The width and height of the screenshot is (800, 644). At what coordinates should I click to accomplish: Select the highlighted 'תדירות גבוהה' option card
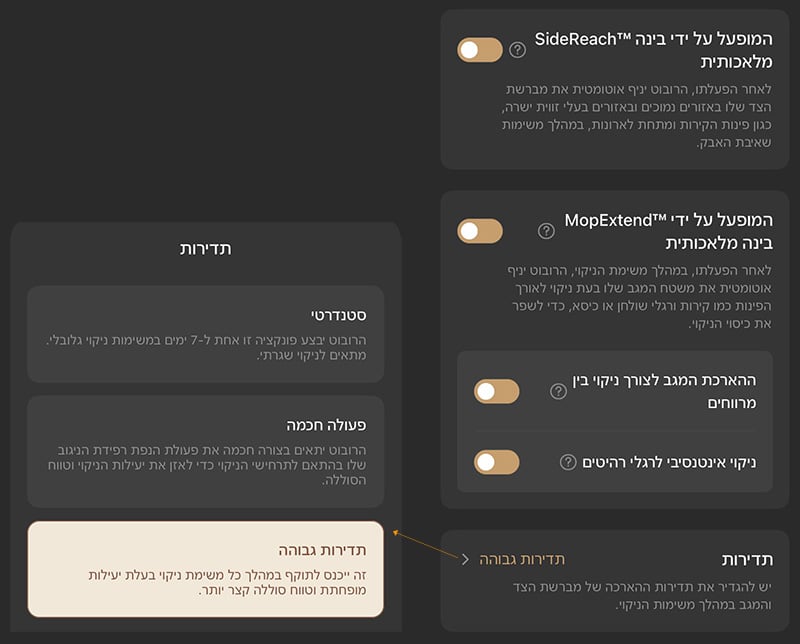click(x=205, y=568)
